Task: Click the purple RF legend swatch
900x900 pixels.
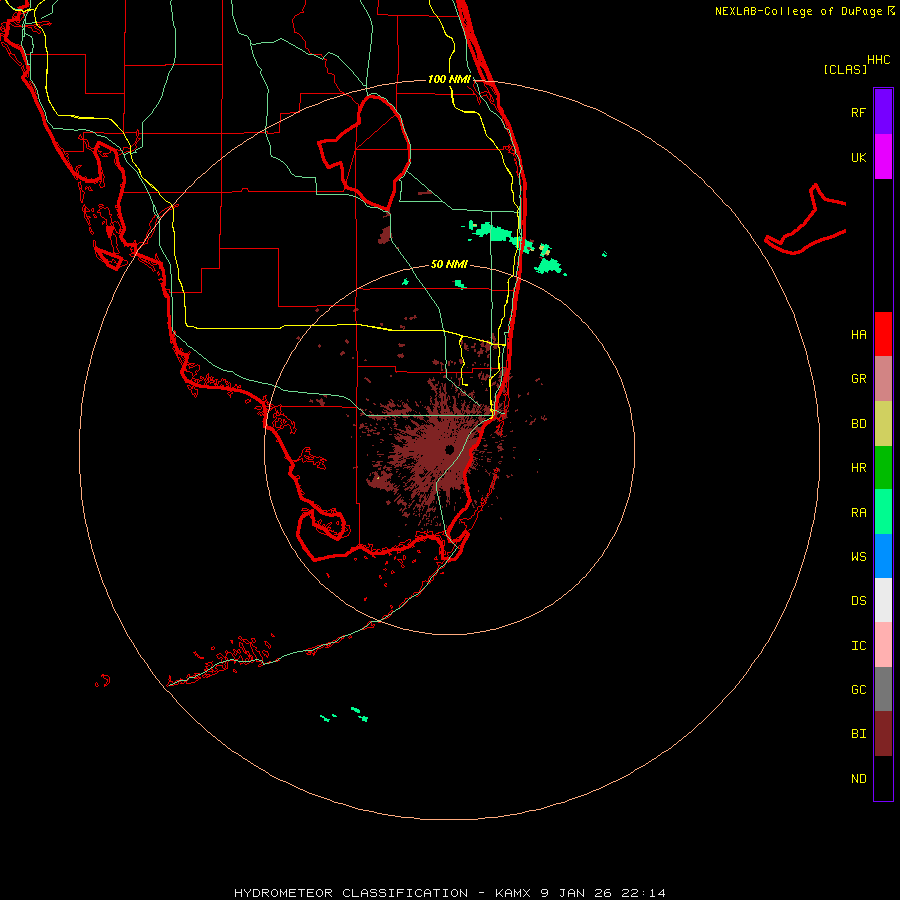Action: click(x=883, y=112)
